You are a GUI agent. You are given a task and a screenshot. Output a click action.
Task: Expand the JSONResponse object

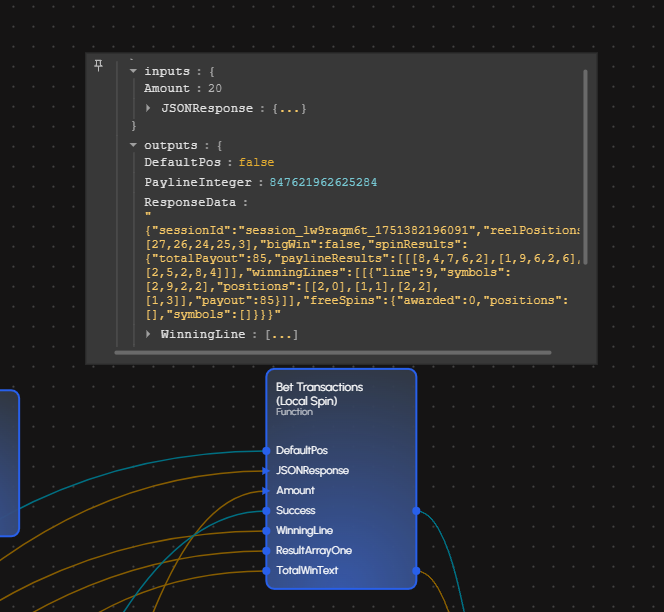pos(148,108)
